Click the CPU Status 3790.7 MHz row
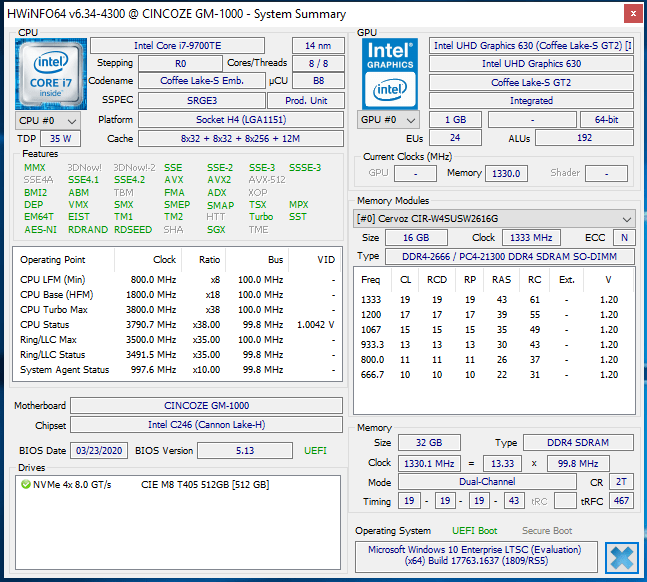This screenshot has height=582, width=647. coord(177,324)
